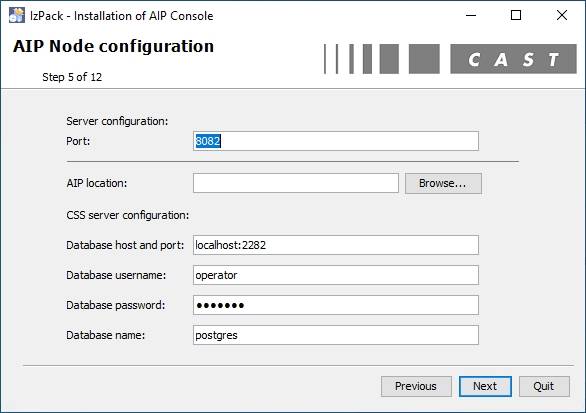Image resolution: width=586 pixels, height=413 pixels.
Task: Click the Server configuration label
Action: click(x=117, y=121)
